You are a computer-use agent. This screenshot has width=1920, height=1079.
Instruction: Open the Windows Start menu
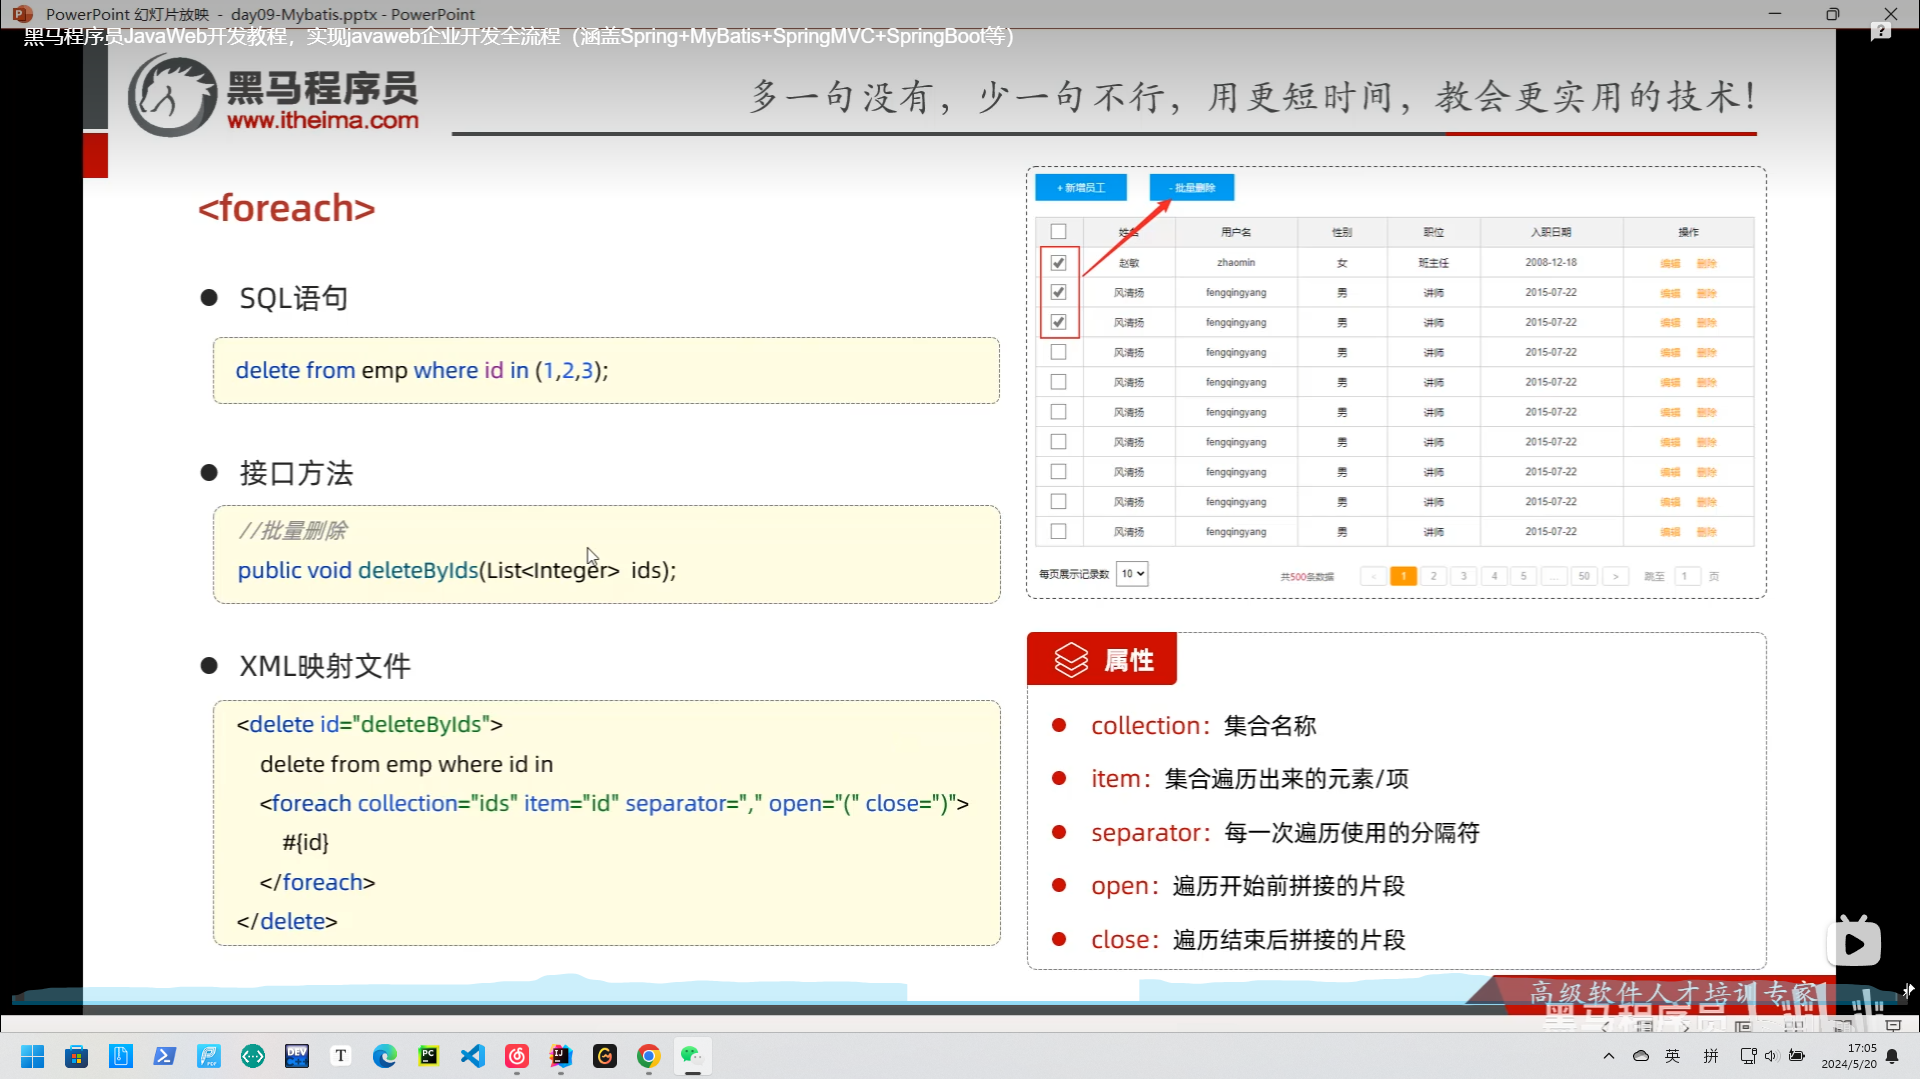pos(33,1056)
